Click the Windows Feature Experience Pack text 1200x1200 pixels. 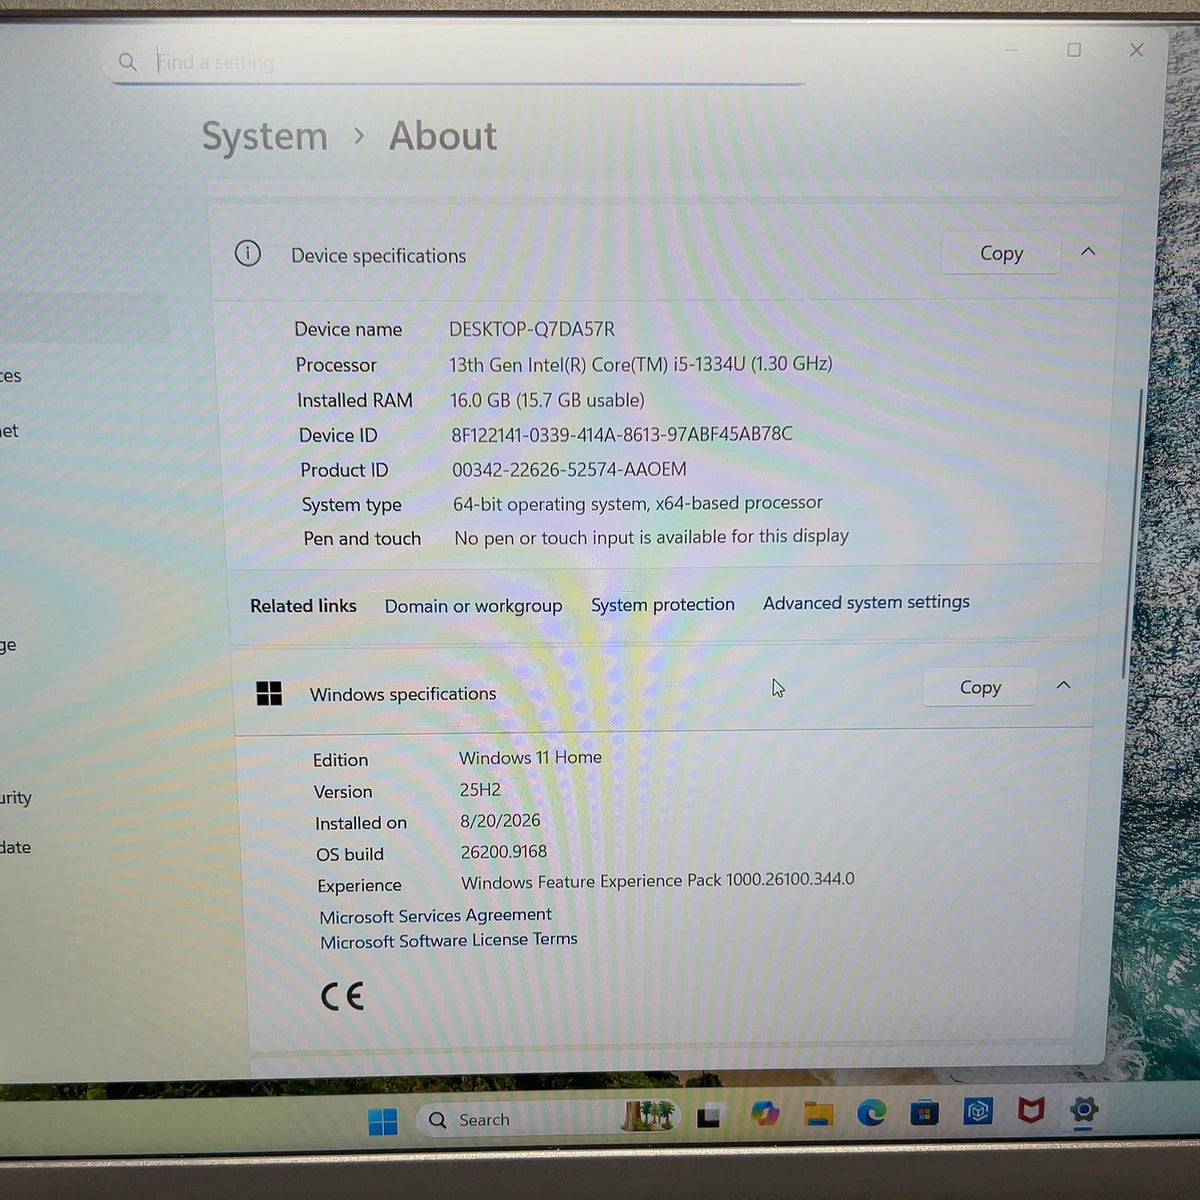pos(658,881)
